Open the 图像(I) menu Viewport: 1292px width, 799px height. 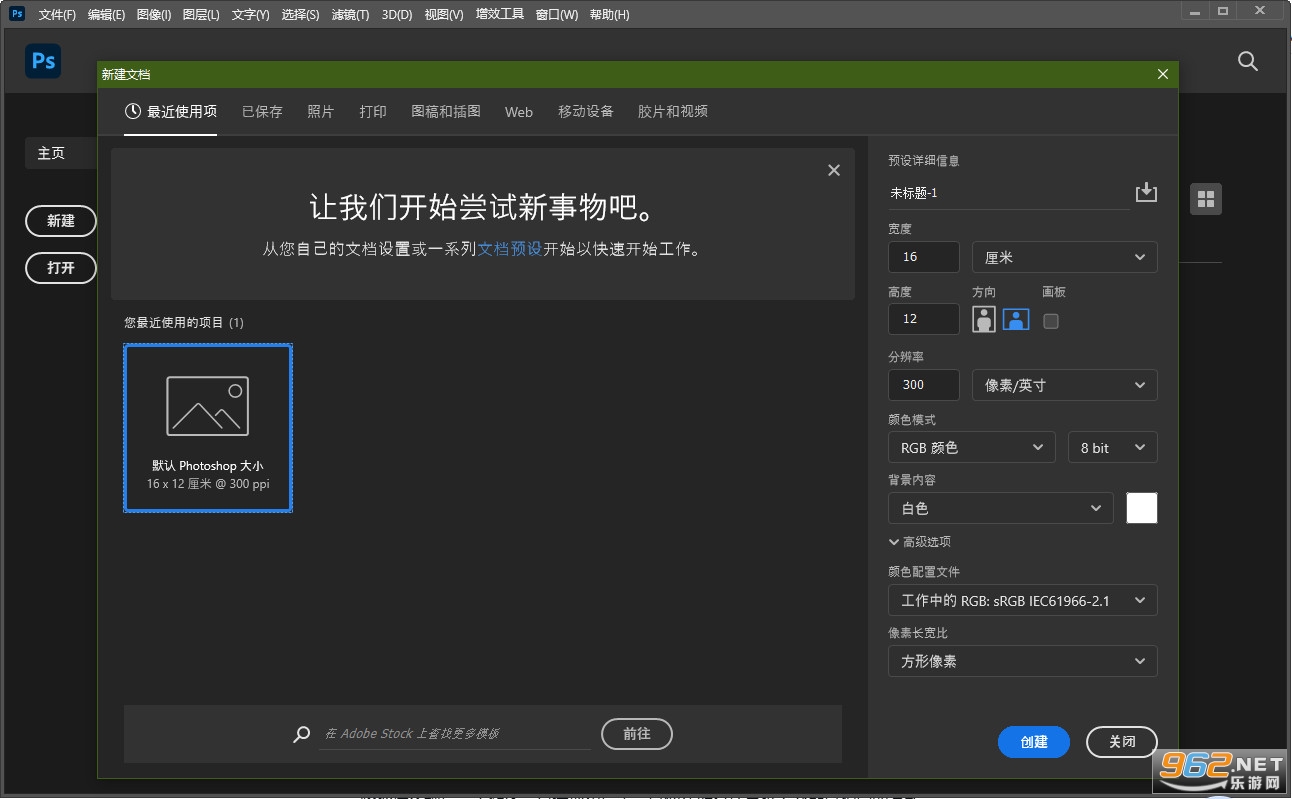[153, 14]
